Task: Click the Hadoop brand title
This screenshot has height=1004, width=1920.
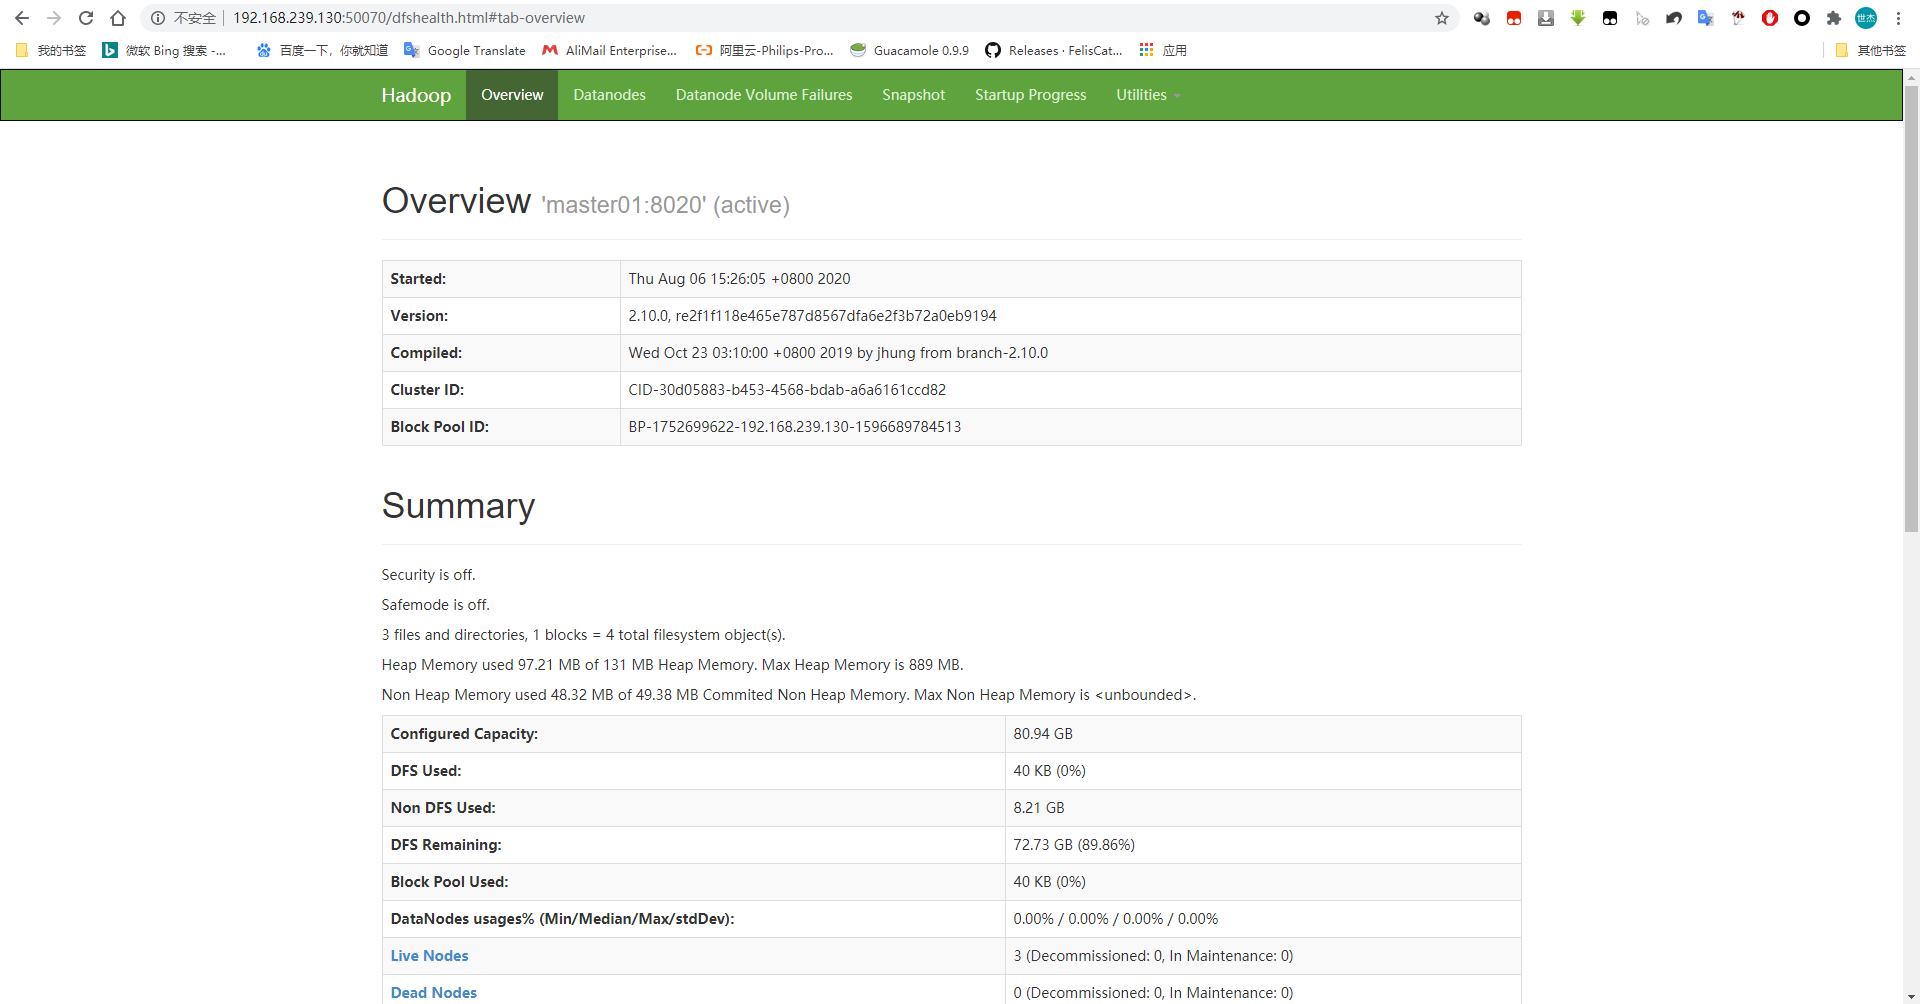Action: tap(416, 95)
